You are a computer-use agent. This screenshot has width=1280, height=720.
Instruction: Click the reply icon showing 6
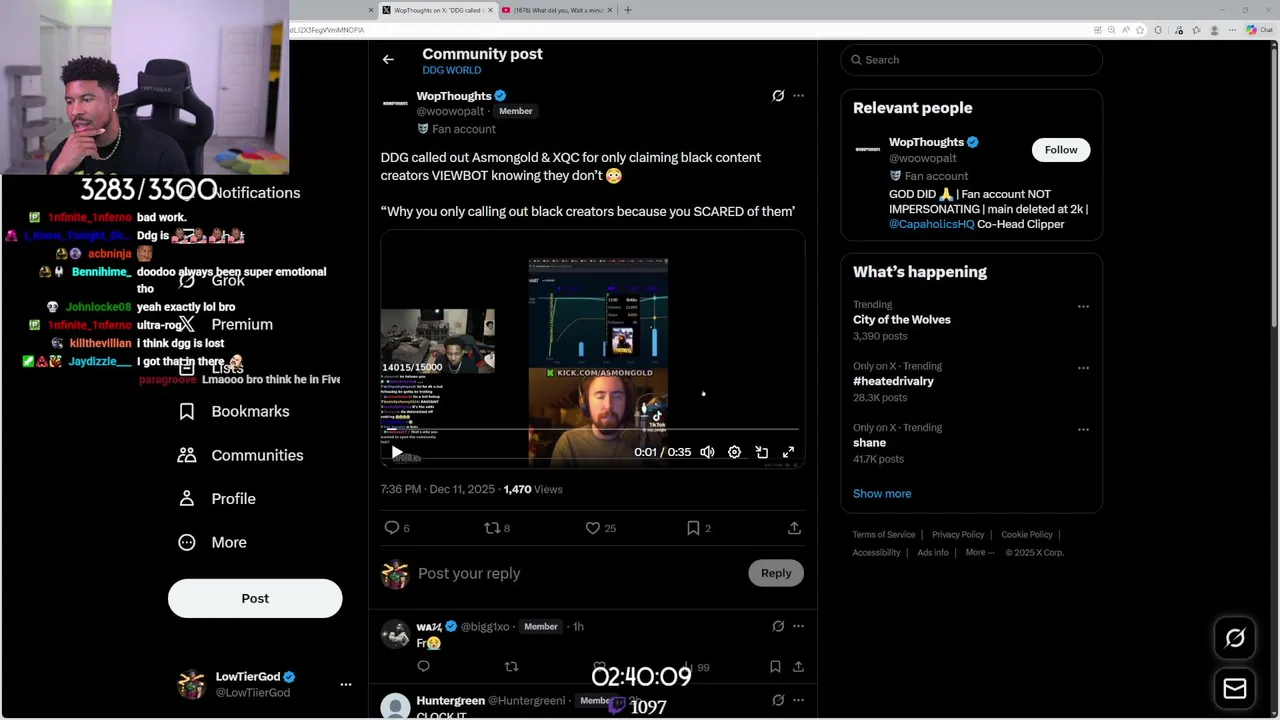pyautogui.click(x=392, y=528)
